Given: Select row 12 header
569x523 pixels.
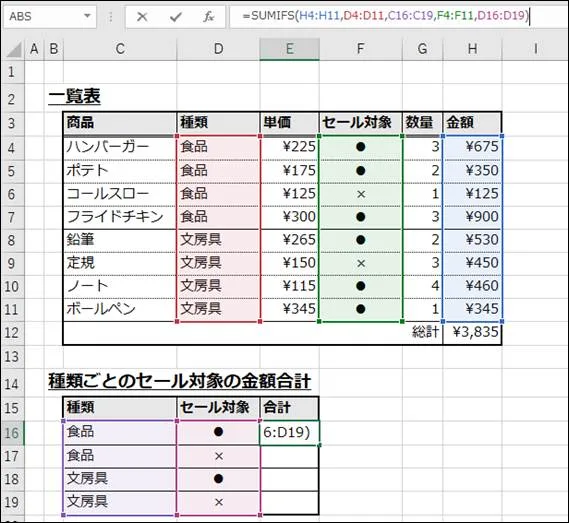Looking at the screenshot, I should [12, 333].
